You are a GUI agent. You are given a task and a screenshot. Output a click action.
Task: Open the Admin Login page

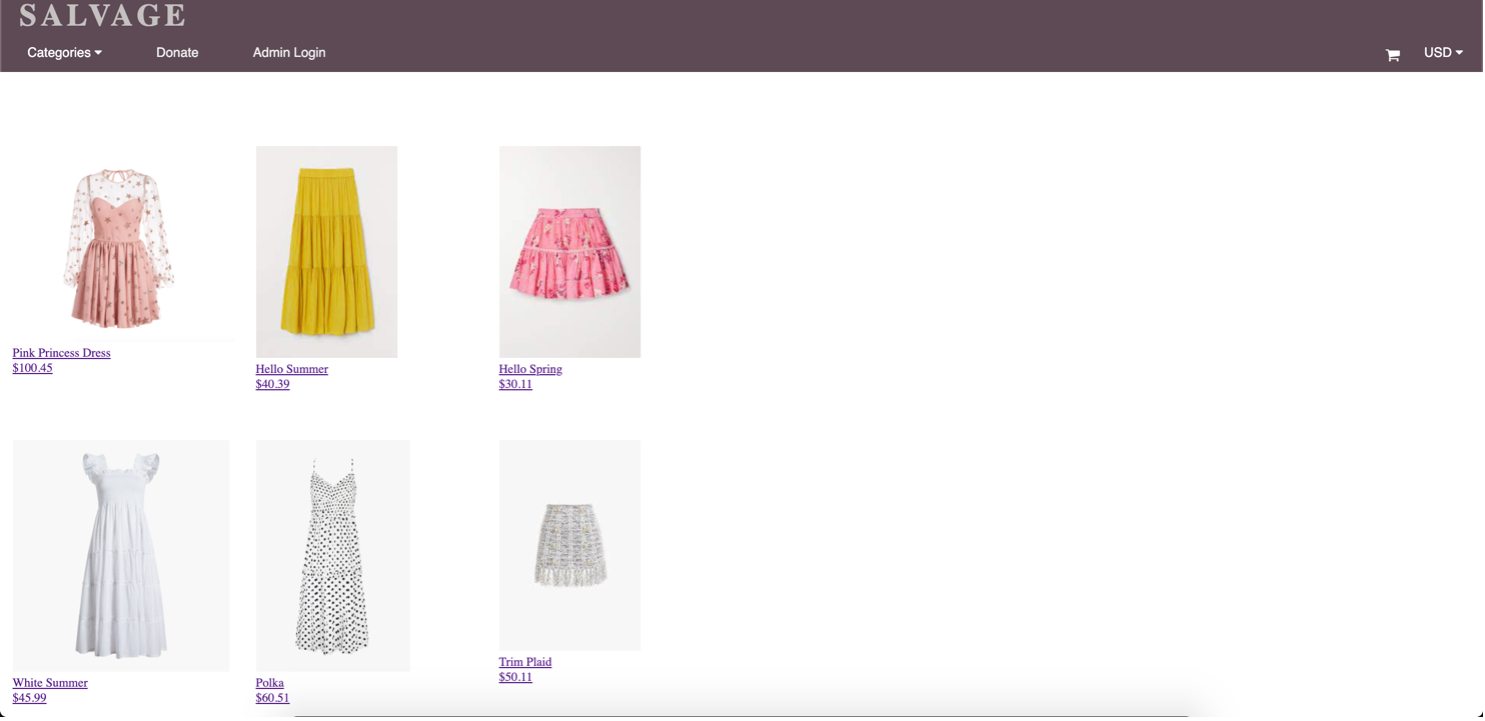pos(289,52)
